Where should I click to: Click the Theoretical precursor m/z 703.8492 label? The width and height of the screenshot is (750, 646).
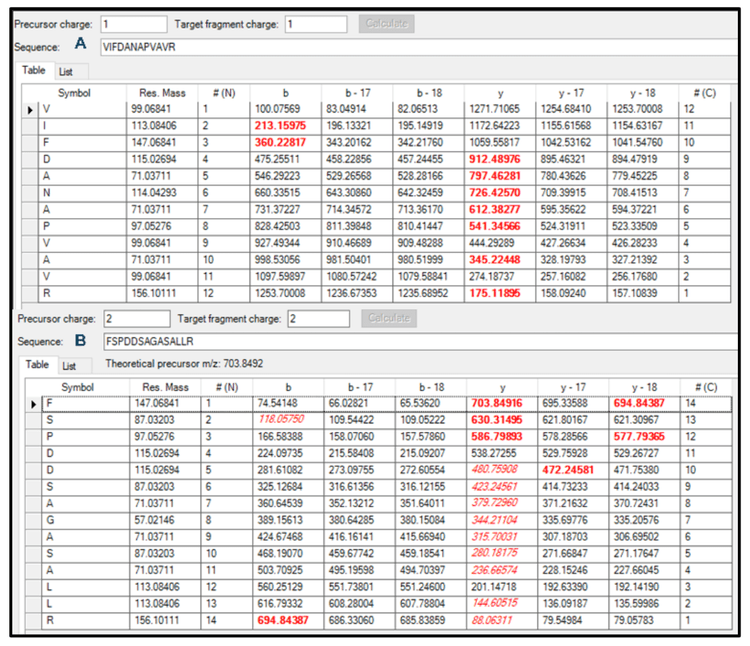tap(184, 364)
